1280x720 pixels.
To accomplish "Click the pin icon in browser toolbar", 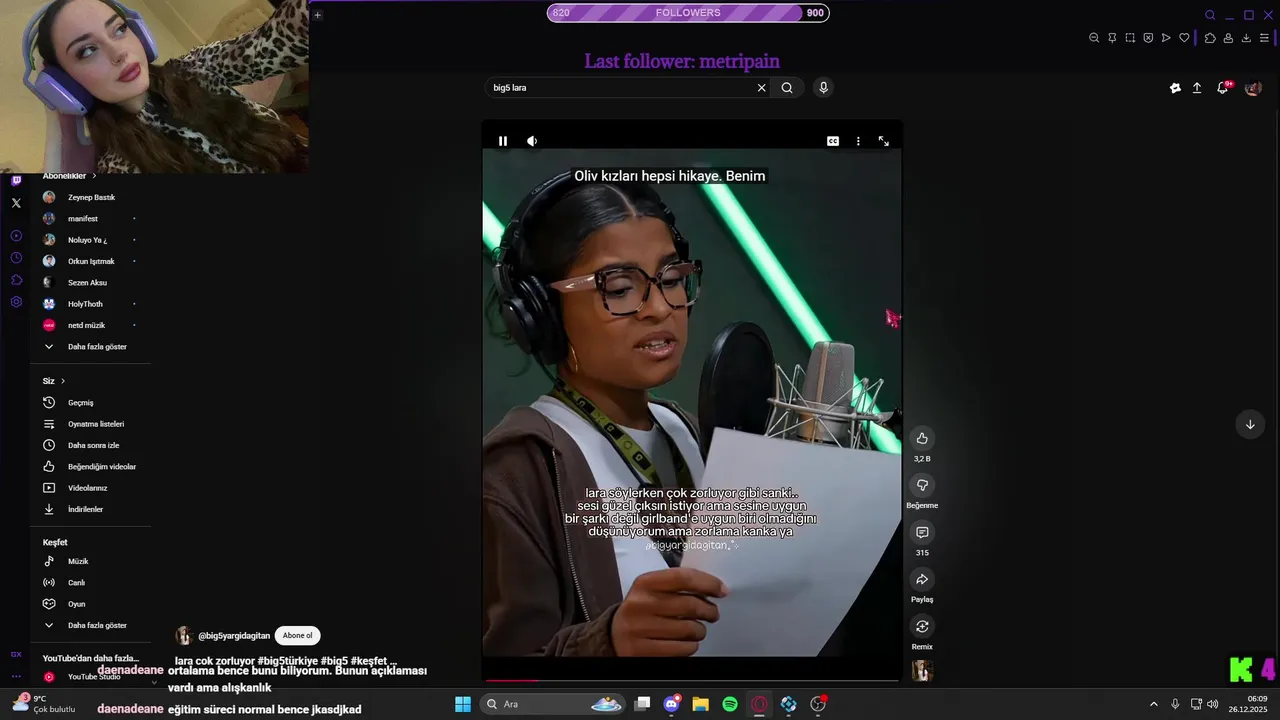I will coord(1112,38).
